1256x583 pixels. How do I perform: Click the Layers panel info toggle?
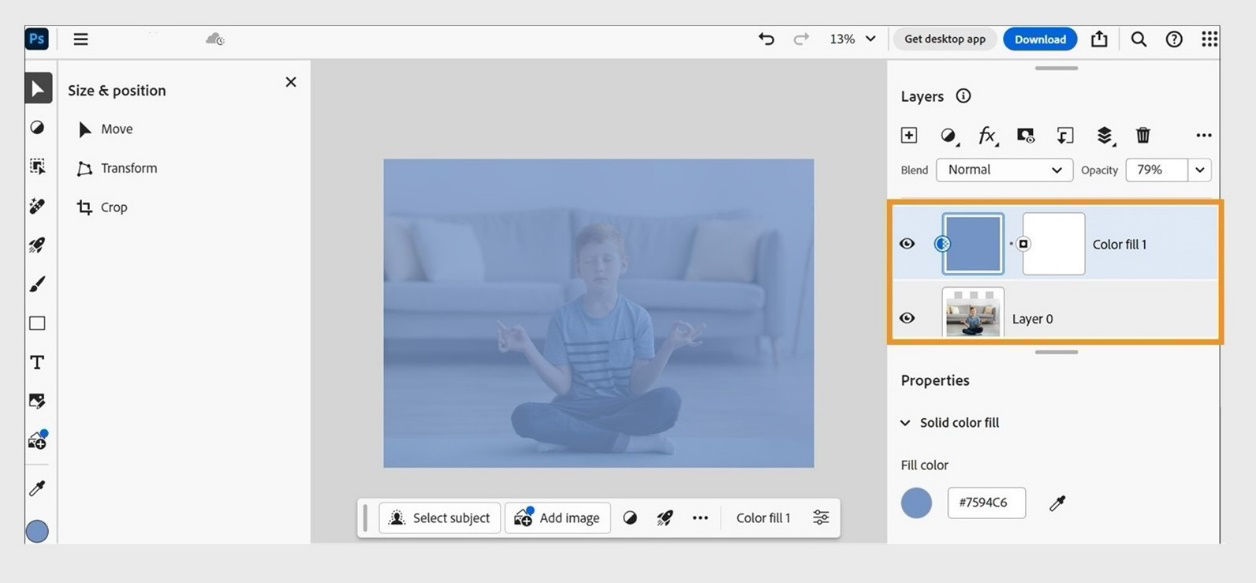click(x=962, y=95)
